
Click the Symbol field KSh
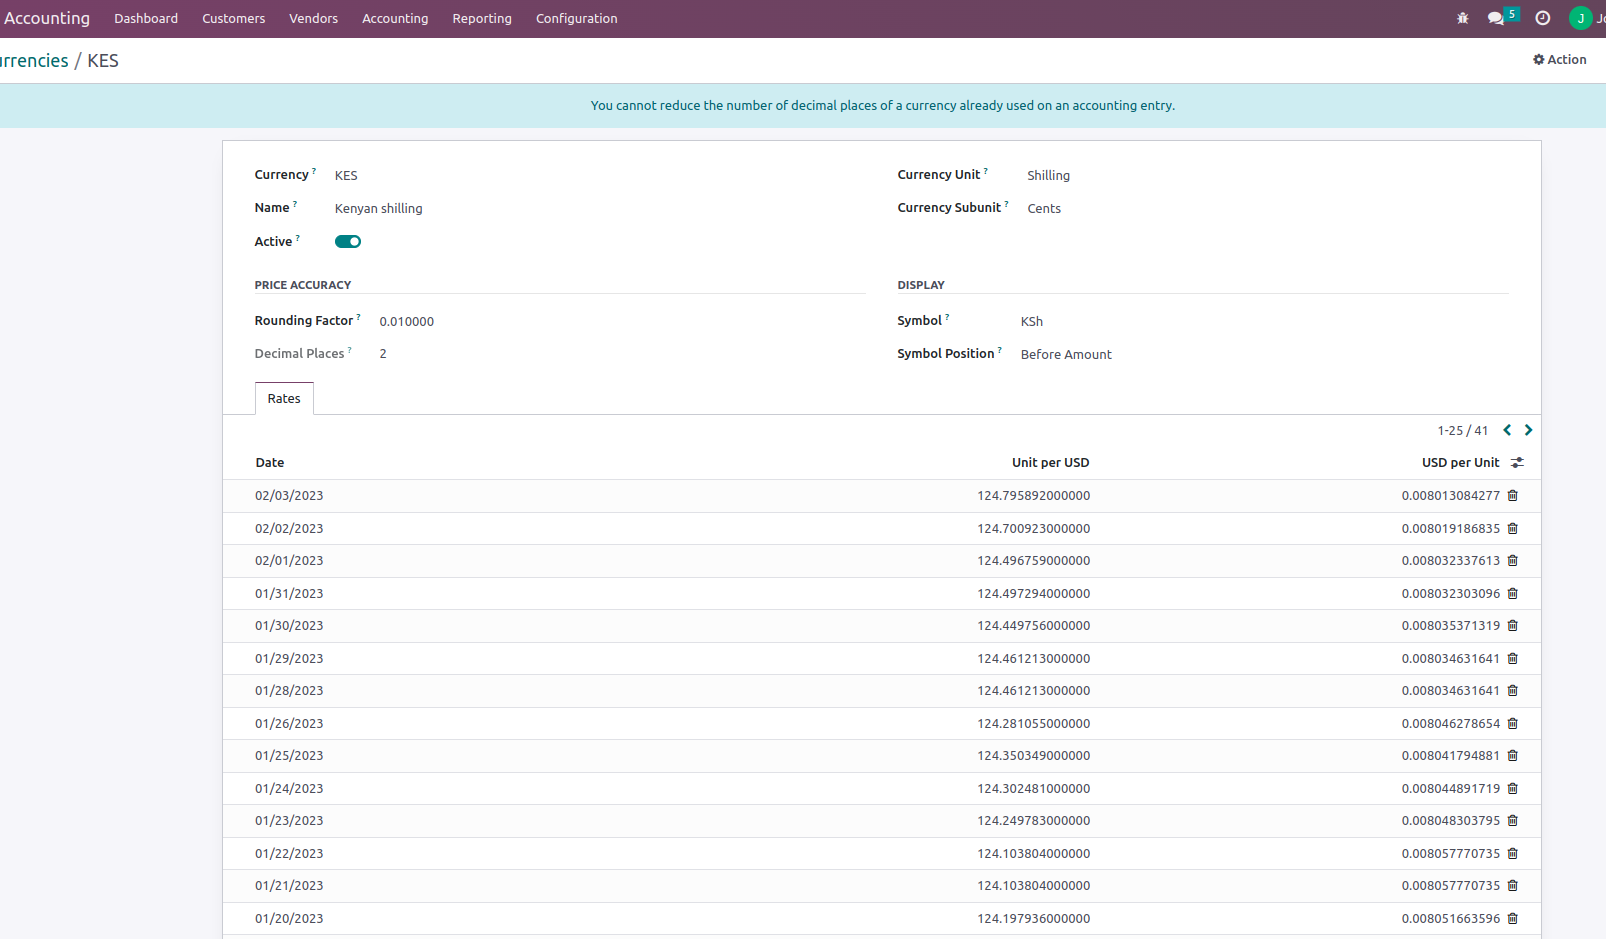click(1032, 322)
